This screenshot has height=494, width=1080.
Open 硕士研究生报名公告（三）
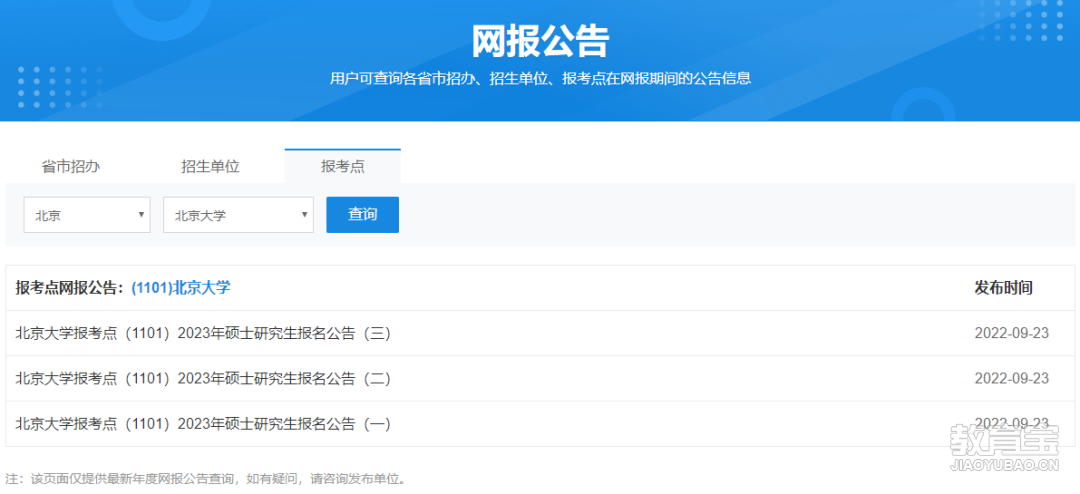coord(203,333)
